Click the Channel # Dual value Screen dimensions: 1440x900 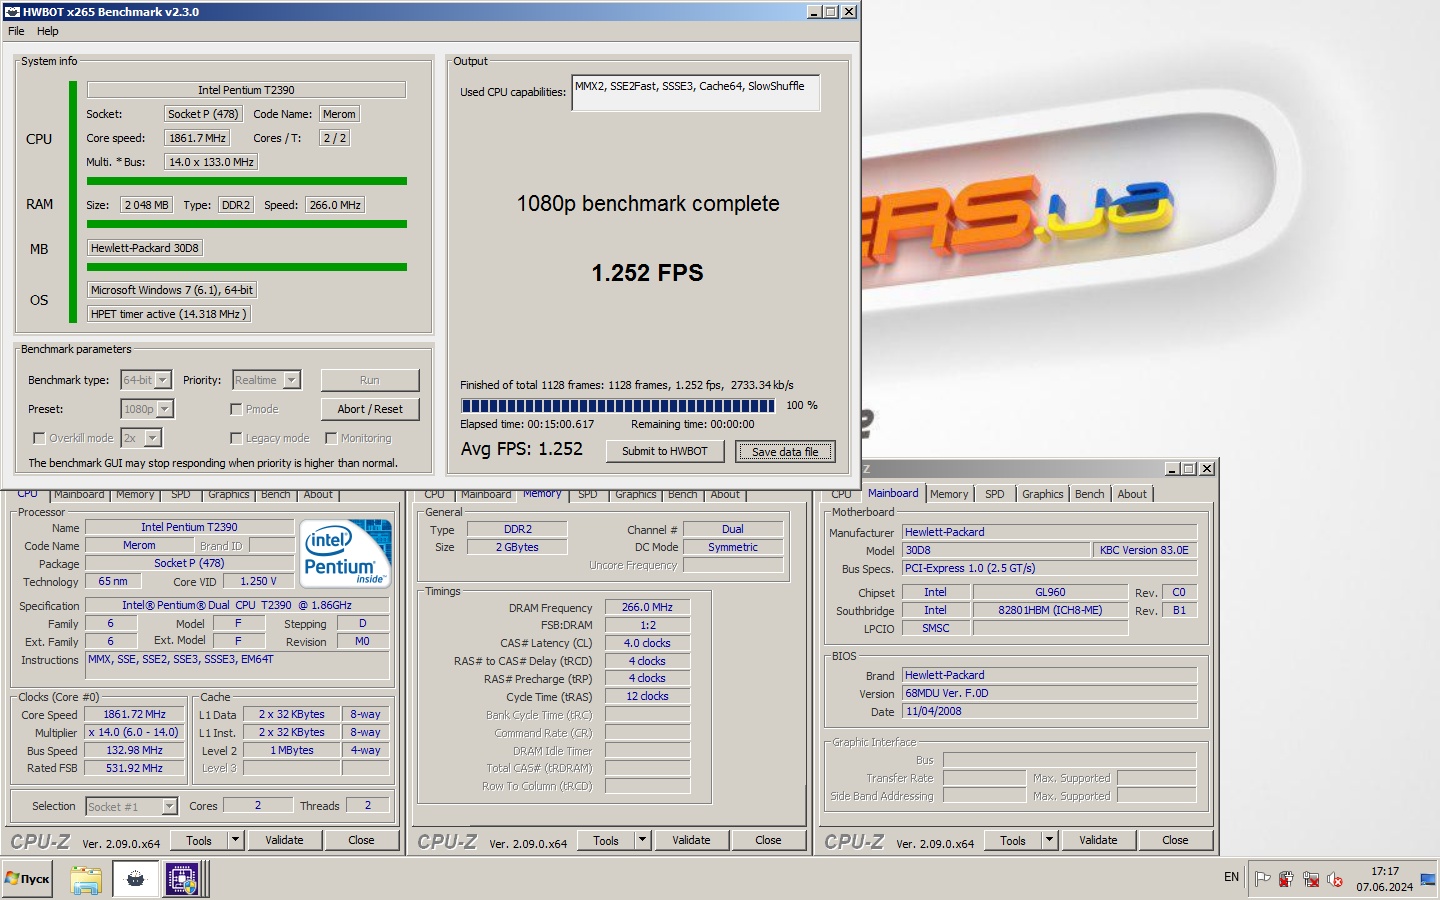(733, 529)
